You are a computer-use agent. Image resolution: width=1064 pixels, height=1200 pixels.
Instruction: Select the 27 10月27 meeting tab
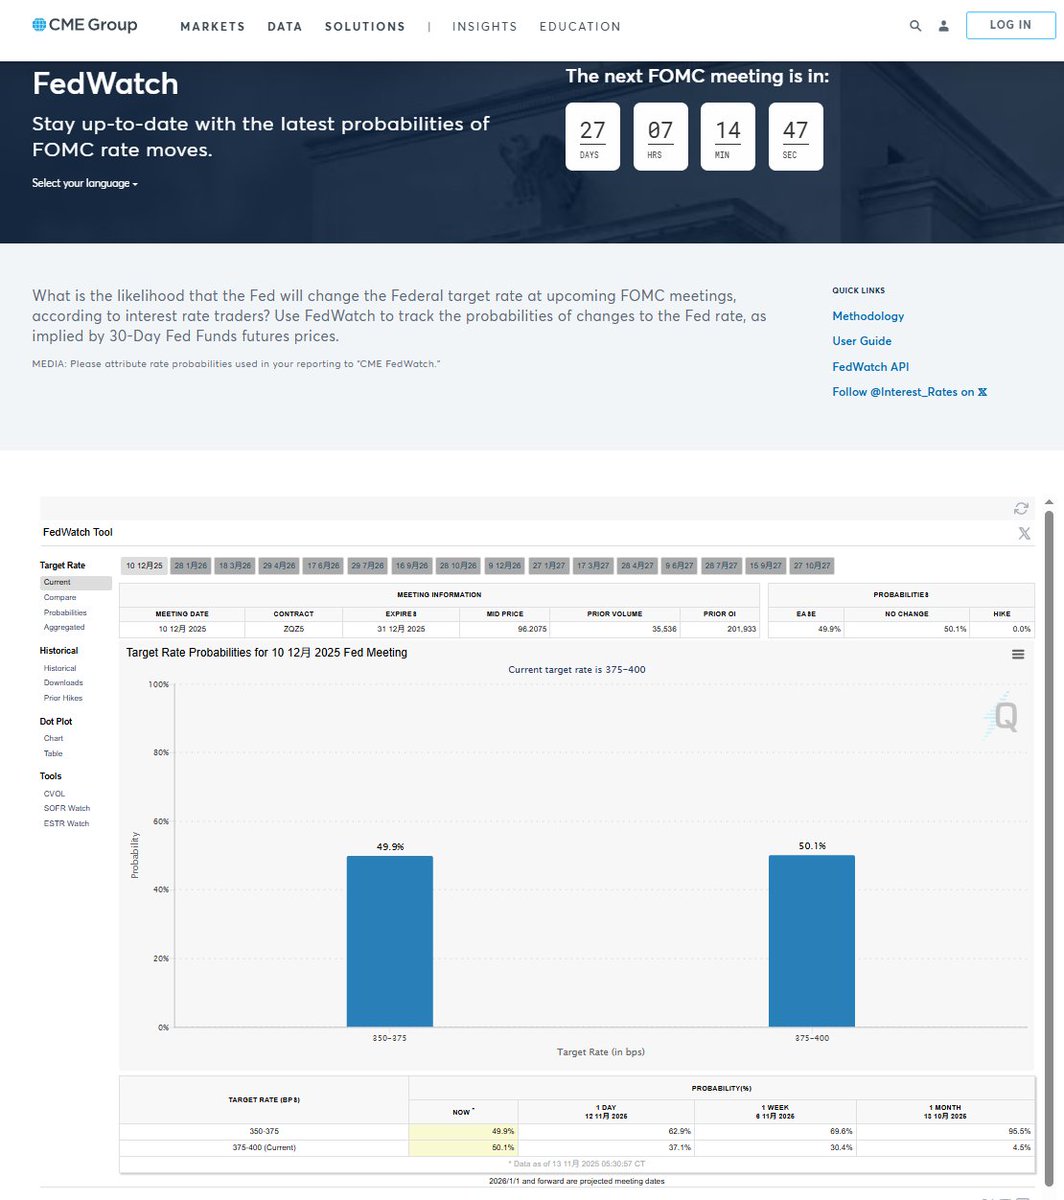coord(811,566)
